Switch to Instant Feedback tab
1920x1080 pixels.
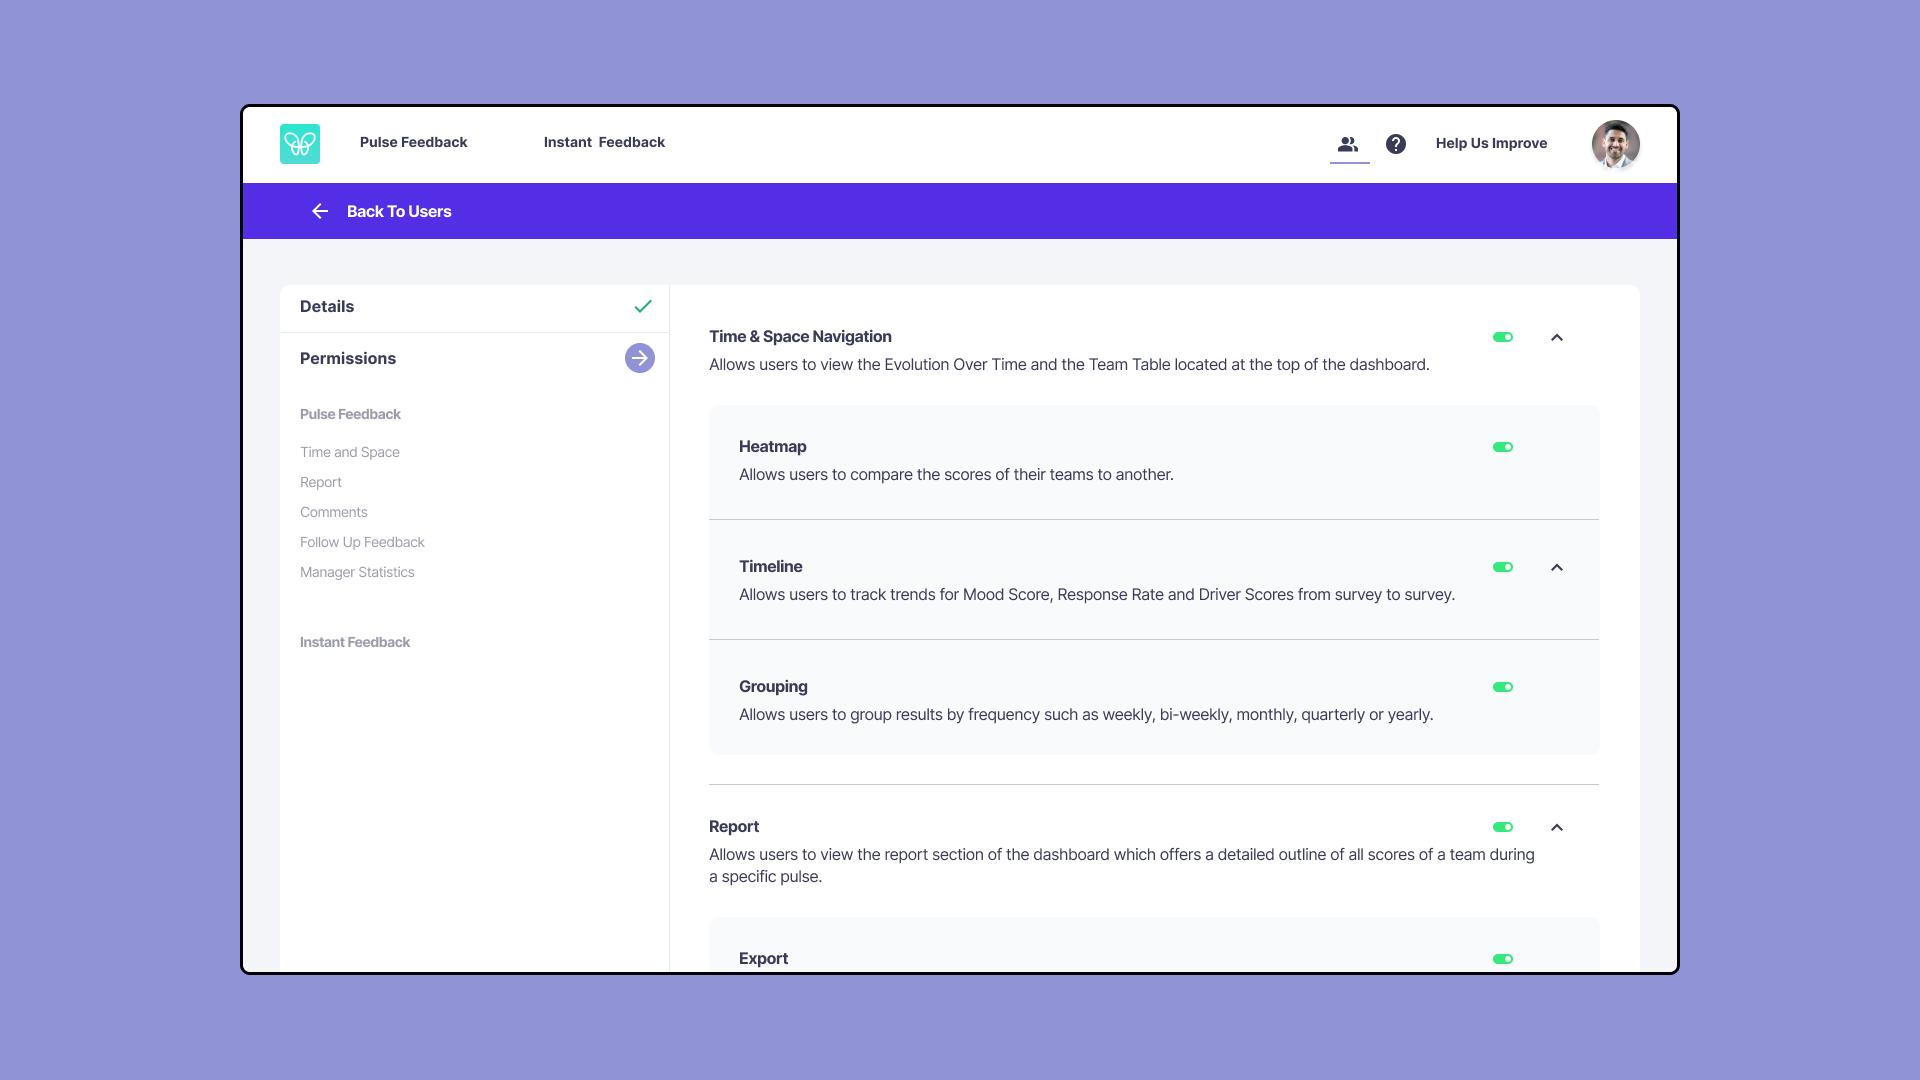(604, 142)
